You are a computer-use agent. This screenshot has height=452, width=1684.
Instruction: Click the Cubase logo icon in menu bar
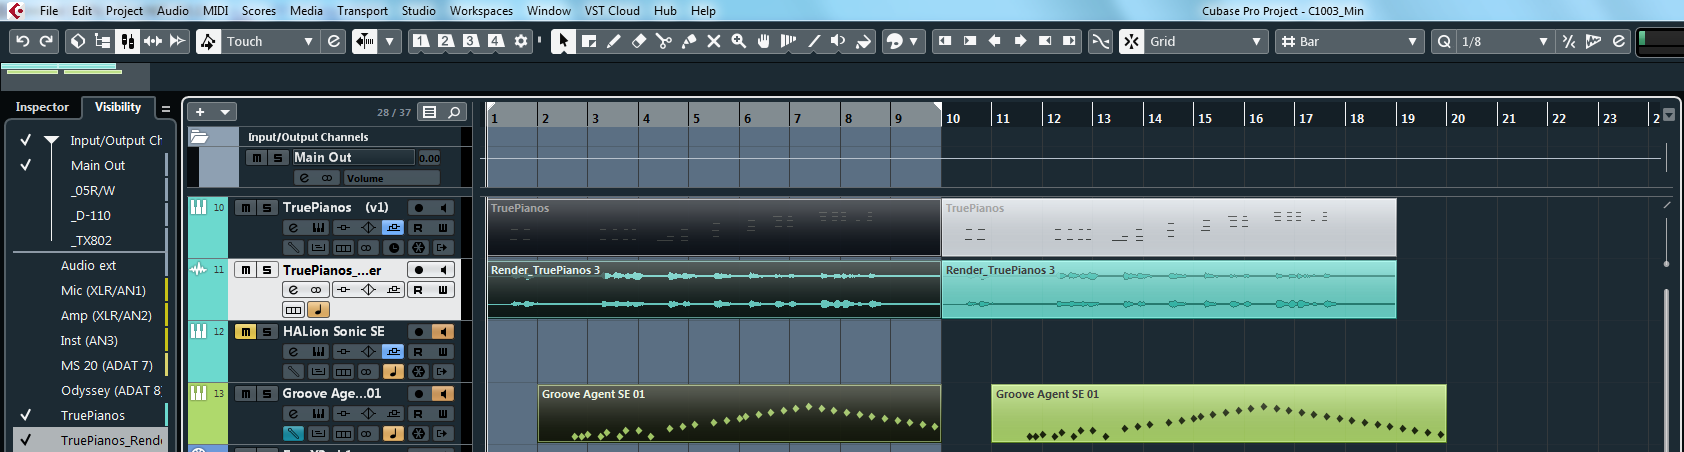[16, 11]
